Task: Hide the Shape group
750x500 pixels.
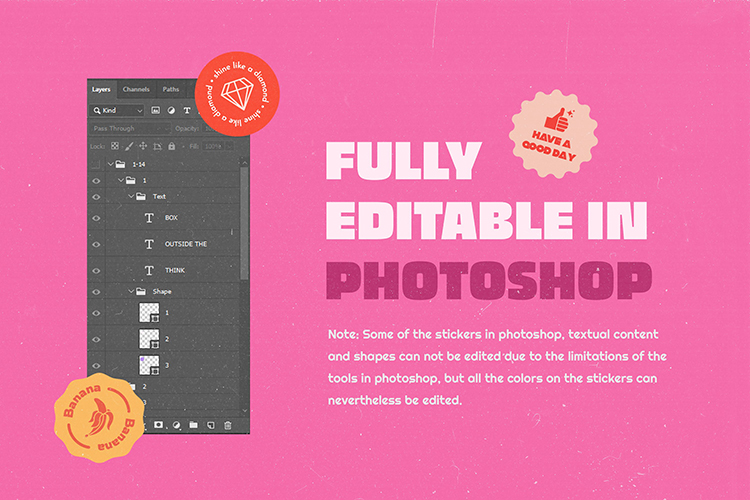Action: (x=96, y=292)
